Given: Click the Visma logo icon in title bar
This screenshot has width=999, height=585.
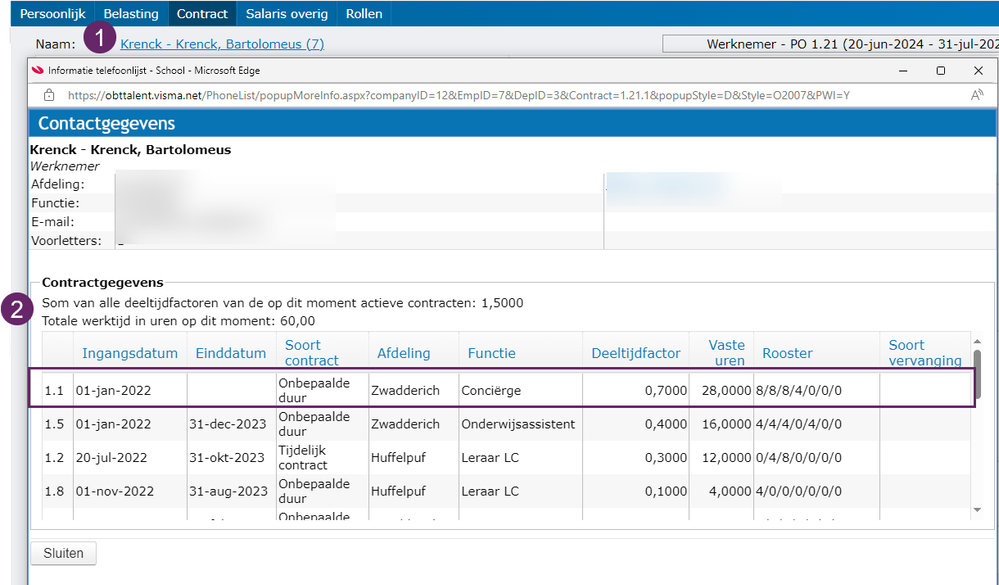Looking at the screenshot, I should (x=38, y=71).
